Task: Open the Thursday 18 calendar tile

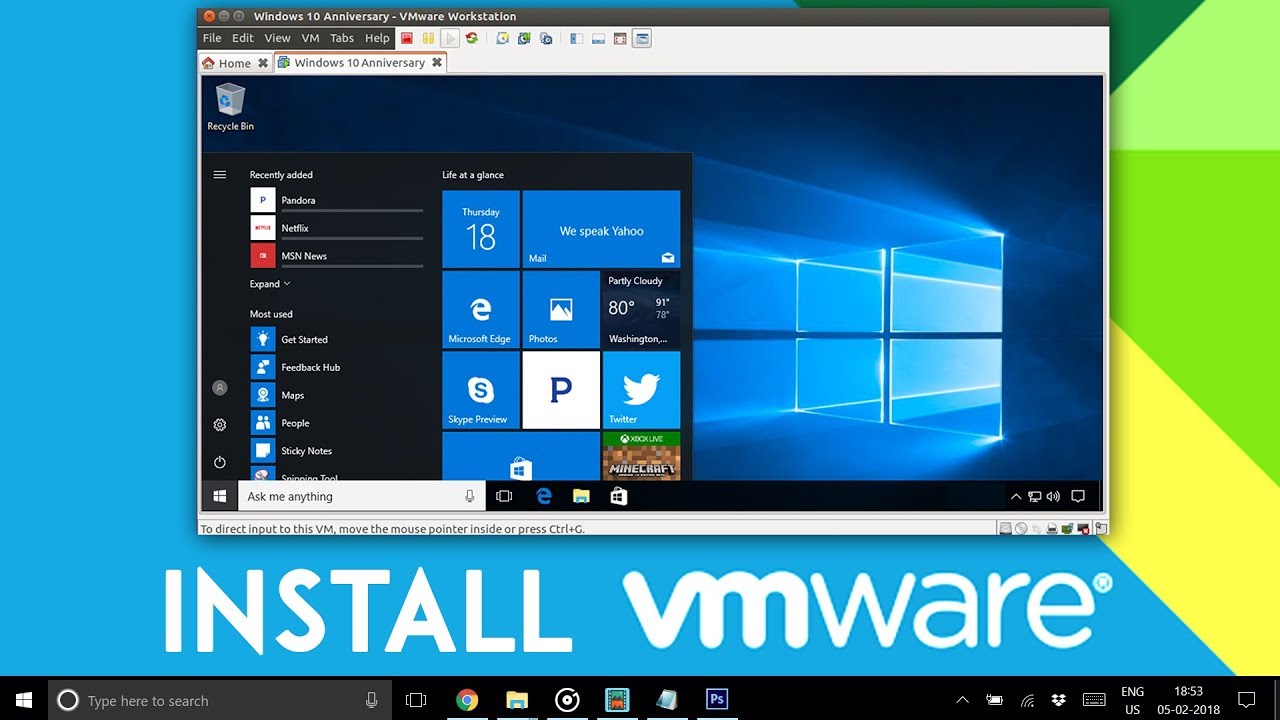Action: (481, 229)
